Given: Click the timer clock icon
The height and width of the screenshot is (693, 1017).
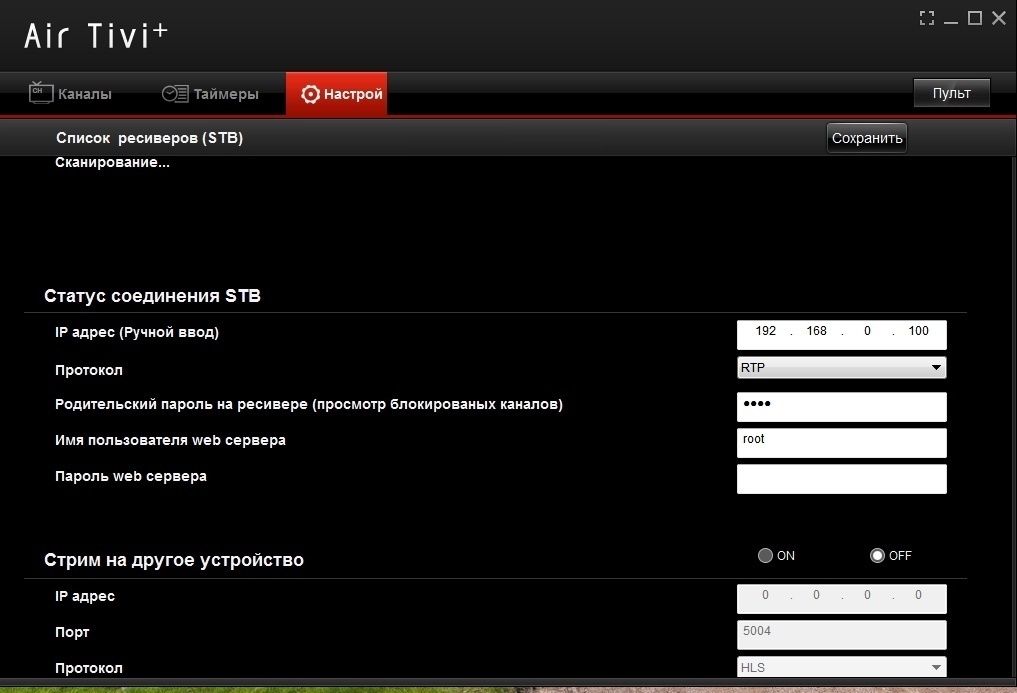Looking at the screenshot, I should (x=174, y=93).
